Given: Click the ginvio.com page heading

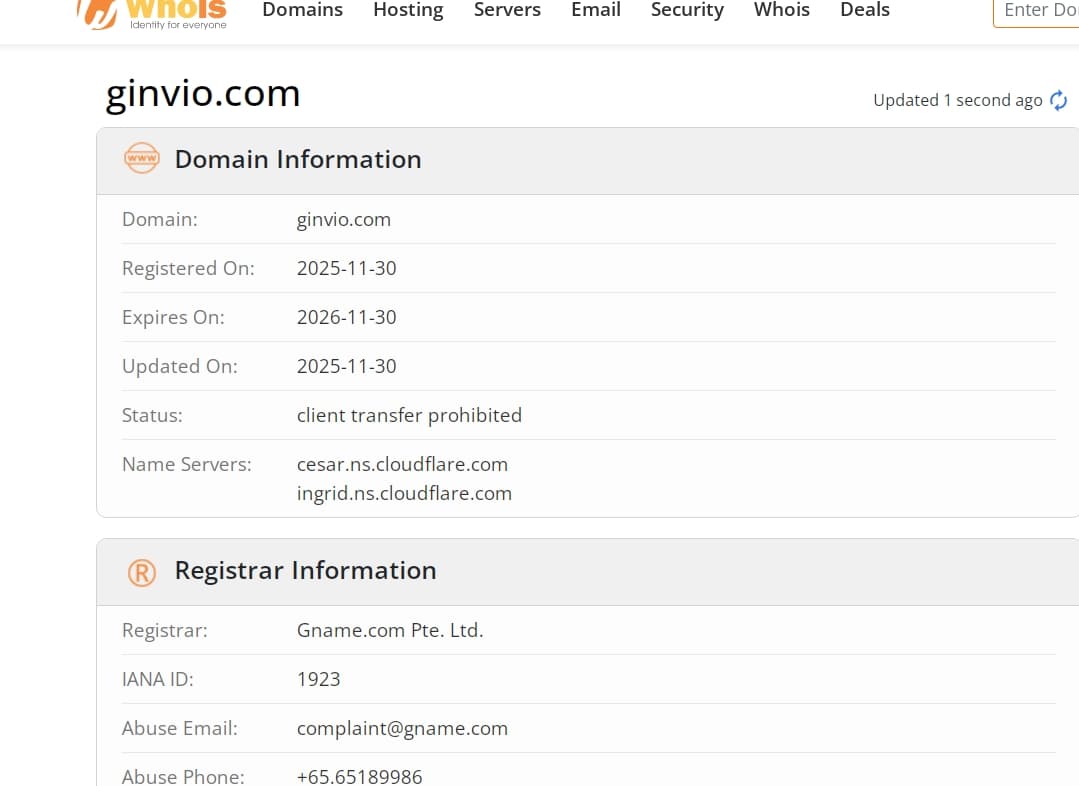Looking at the screenshot, I should 203,94.
